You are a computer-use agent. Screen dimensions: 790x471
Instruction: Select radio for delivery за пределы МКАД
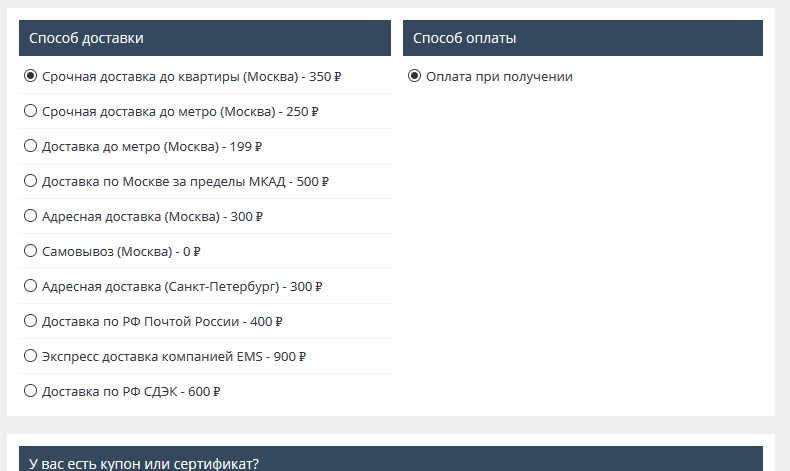coord(30,181)
